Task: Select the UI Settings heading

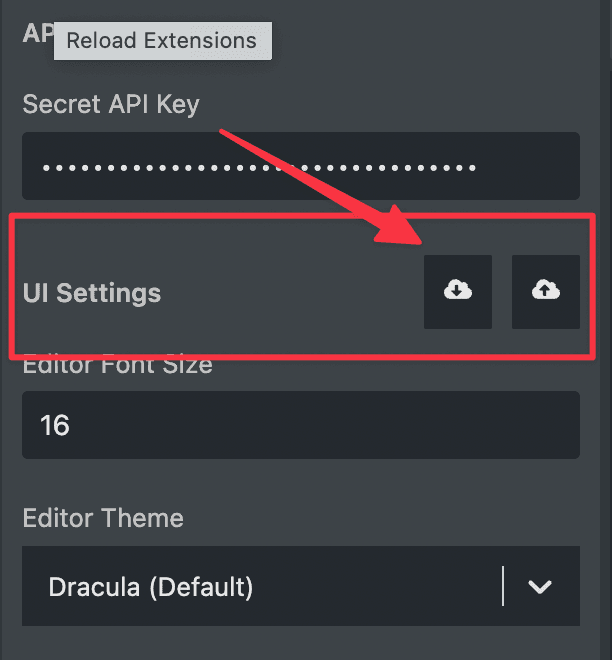Action: click(x=92, y=293)
